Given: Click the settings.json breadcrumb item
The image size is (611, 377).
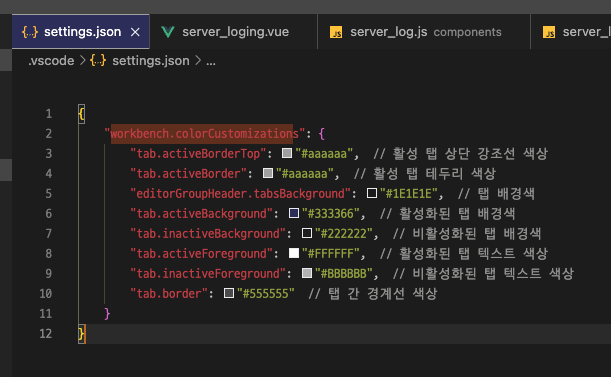Looking at the screenshot, I should point(151,61).
